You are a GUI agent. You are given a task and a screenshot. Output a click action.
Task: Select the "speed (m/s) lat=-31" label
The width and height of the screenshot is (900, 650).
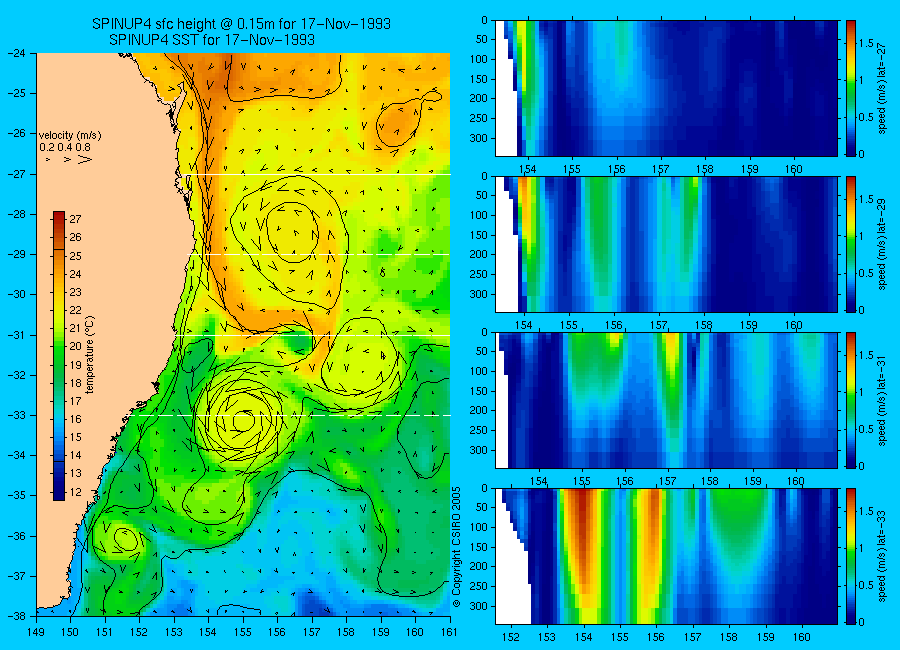(882, 400)
